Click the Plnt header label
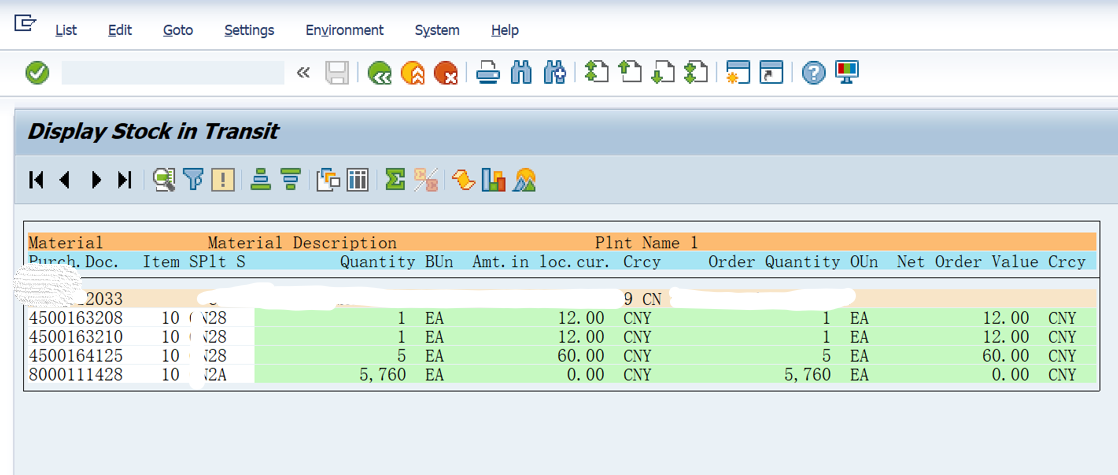 point(614,243)
